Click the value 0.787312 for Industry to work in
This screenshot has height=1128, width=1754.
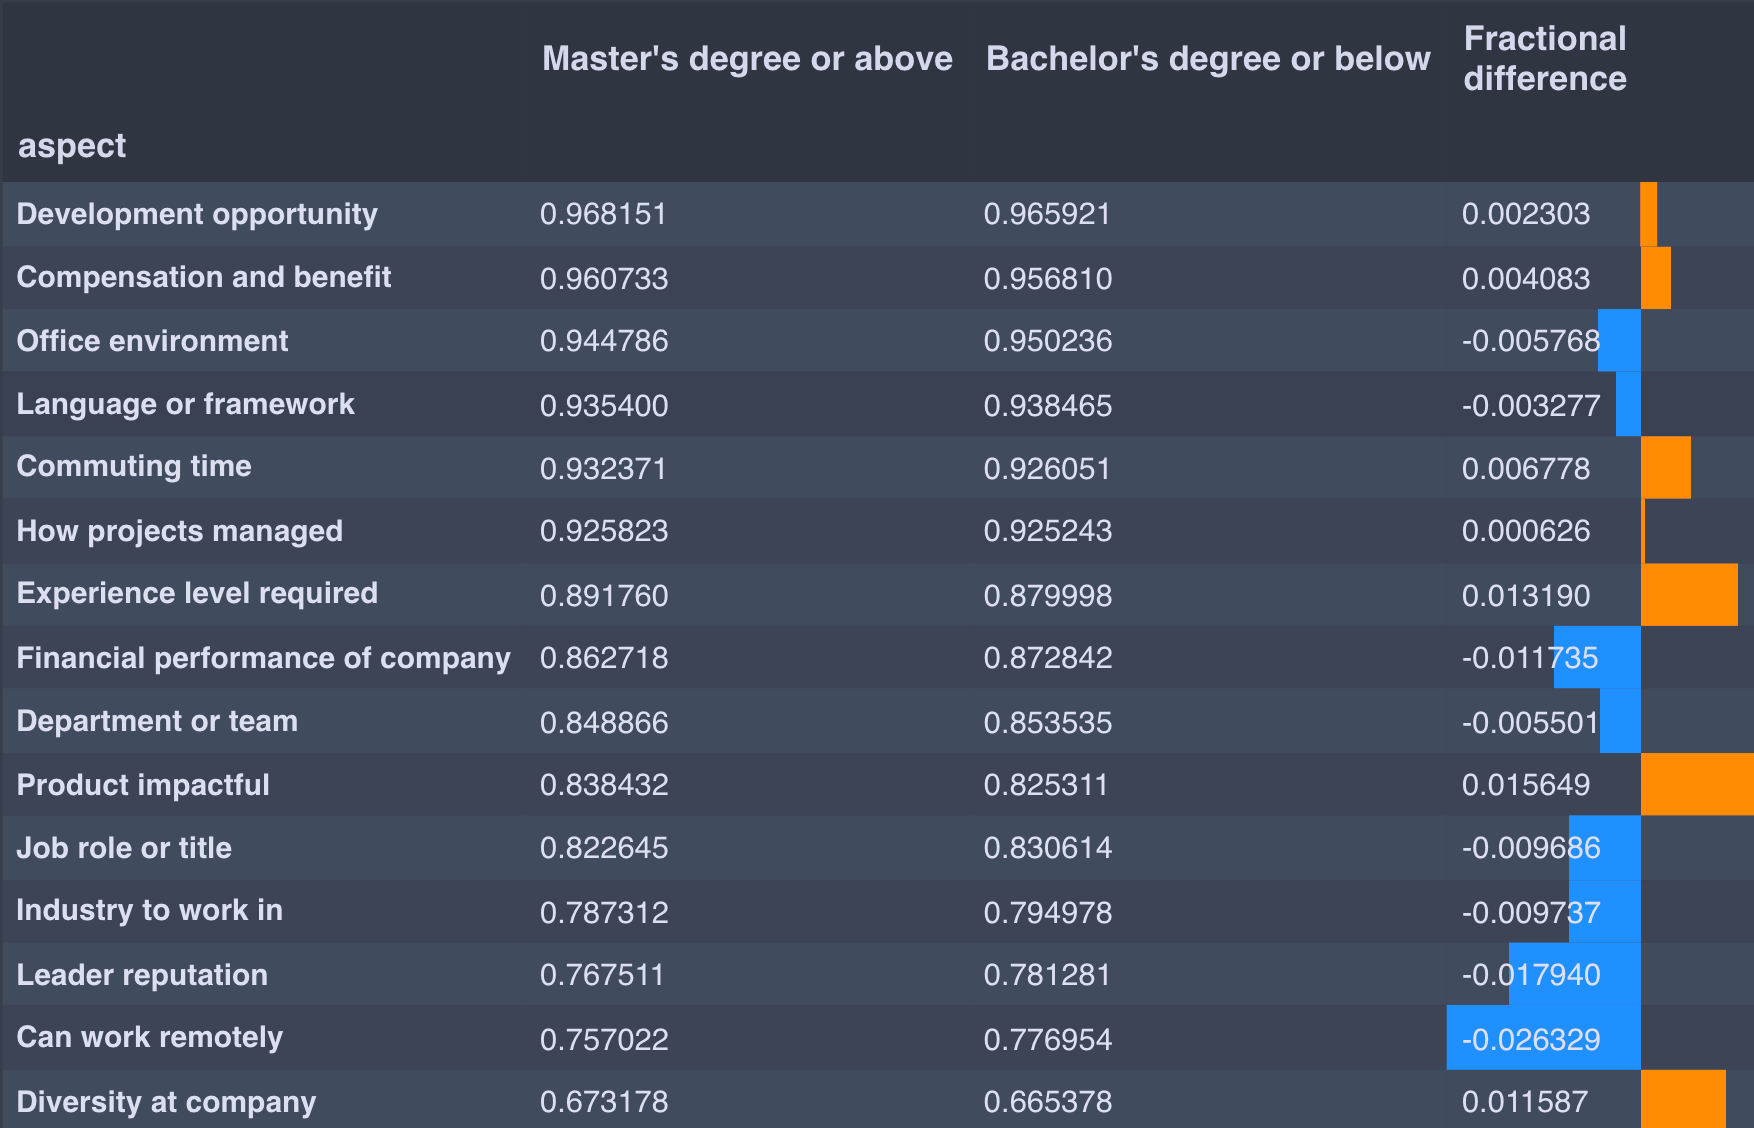(x=604, y=912)
